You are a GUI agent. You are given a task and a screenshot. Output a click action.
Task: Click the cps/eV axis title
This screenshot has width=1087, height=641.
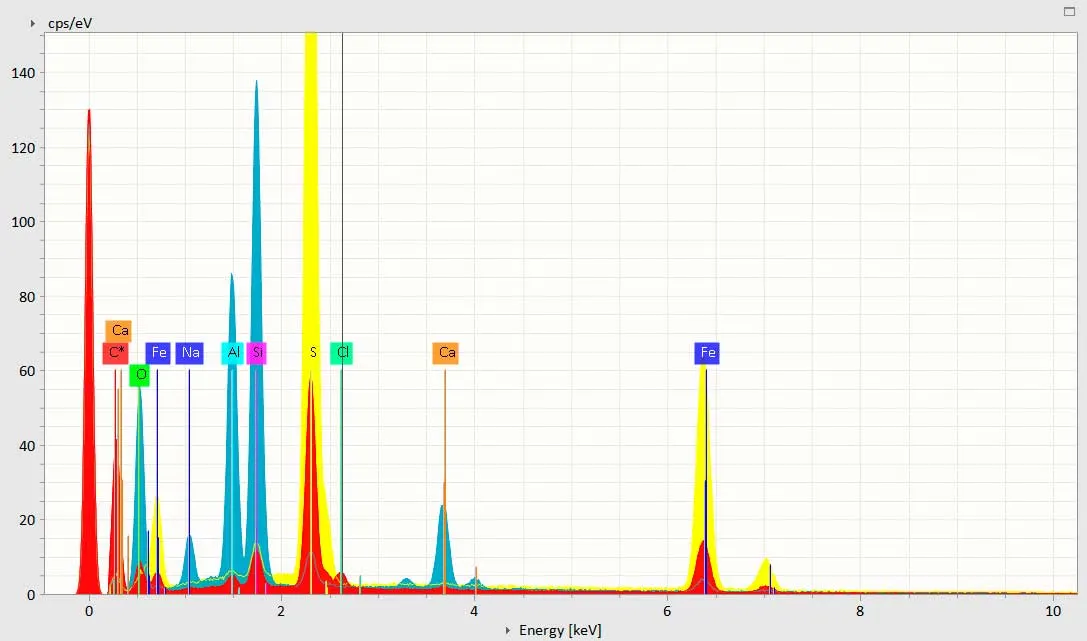[70, 23]
